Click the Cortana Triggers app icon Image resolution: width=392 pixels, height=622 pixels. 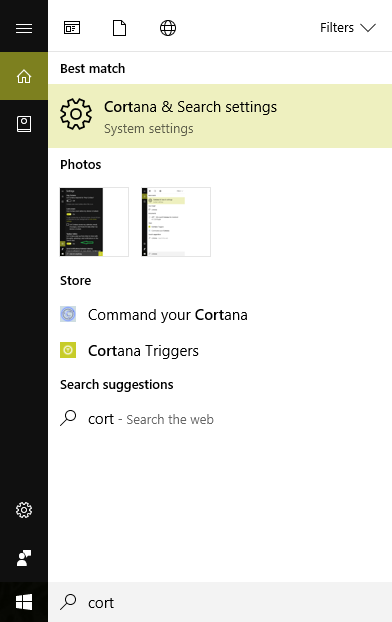(x=68, y=350)
